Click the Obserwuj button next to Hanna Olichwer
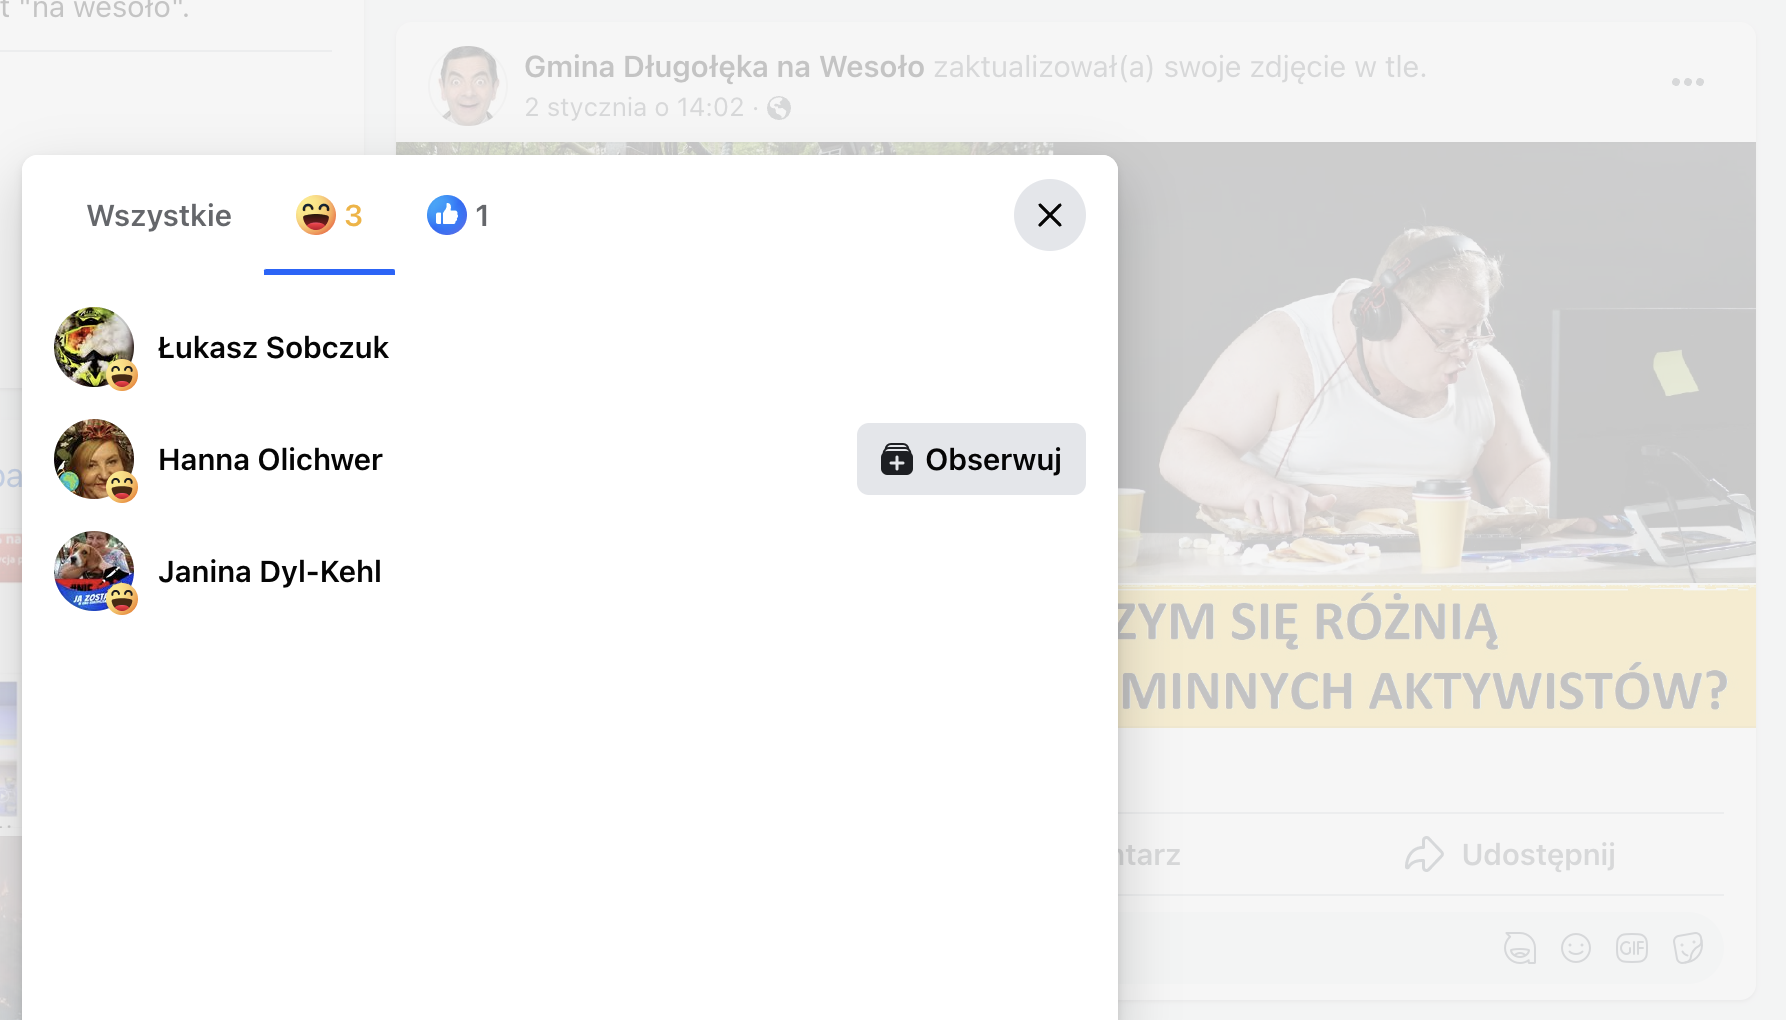1786x1020 pixels. pyautogui.click(x=971, y=459)
